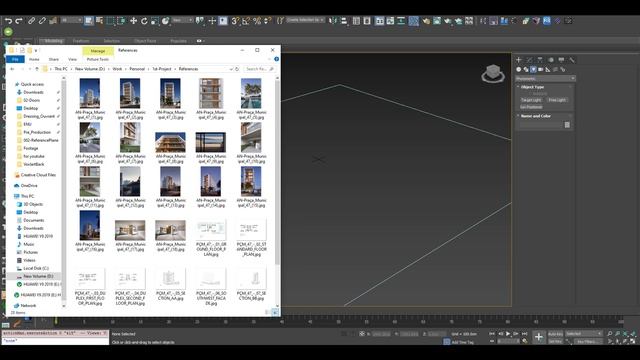This screenshot has height=360, width=640.
Task: Click the Set Key button
Action: pyautogui.click(x=555, y=341)
